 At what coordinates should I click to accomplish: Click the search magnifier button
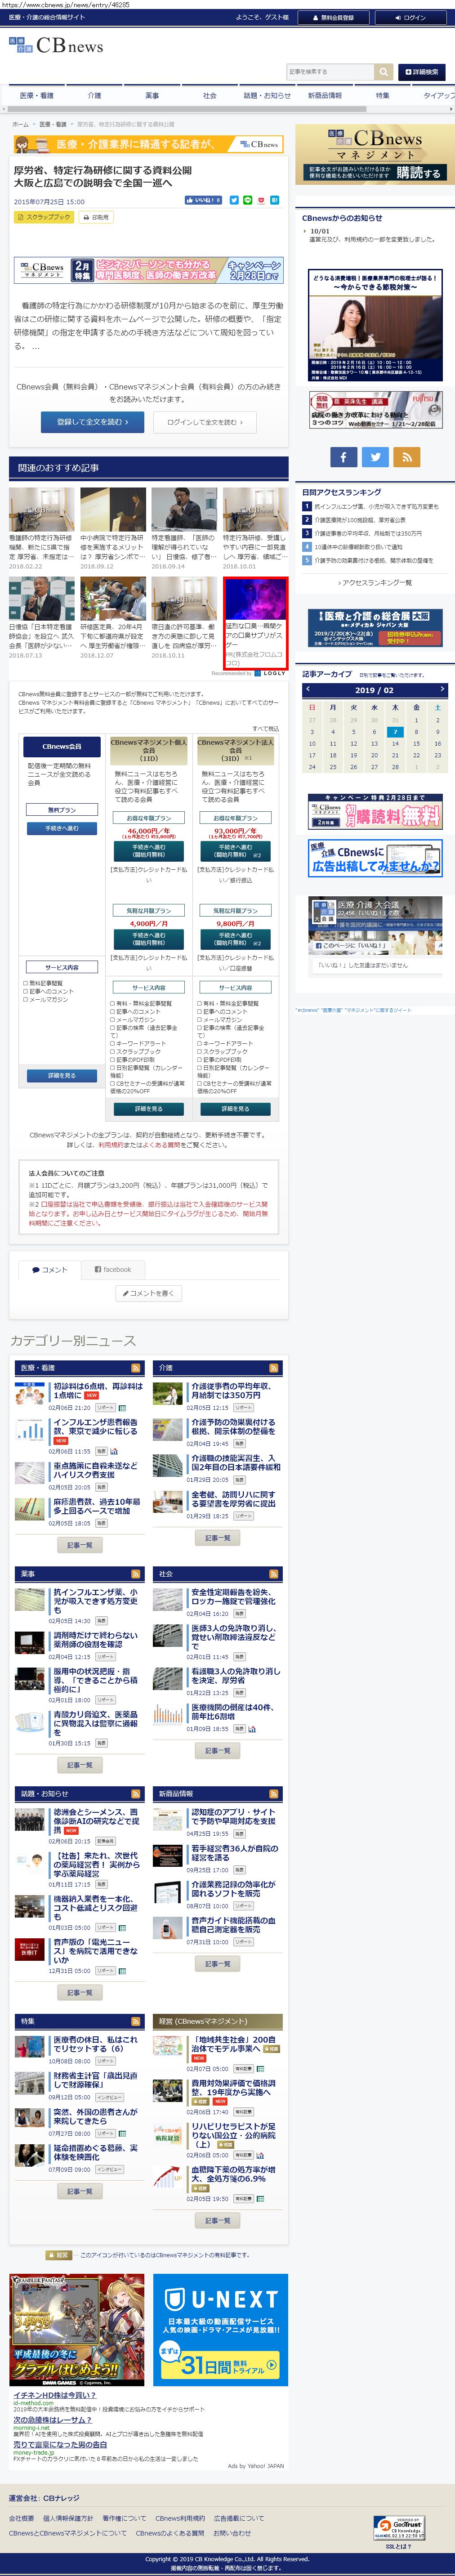click(384, 72)
